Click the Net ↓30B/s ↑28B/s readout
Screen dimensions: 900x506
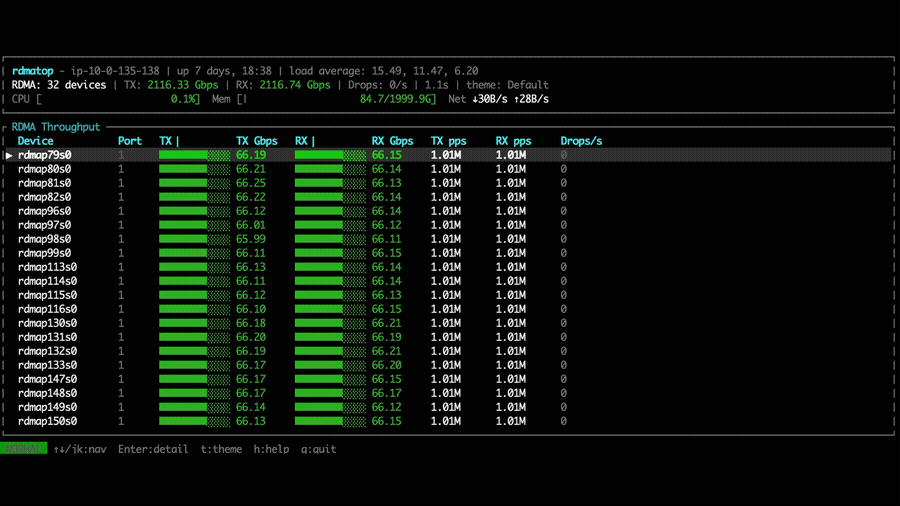pos(499,99)
